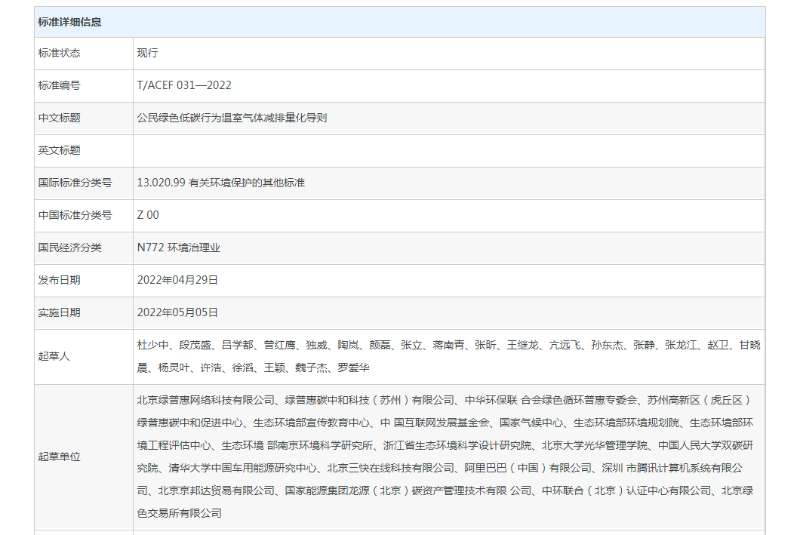Select the 现行 status value
This screenshot has width=800, height=535.
click(x=148, y=53)
